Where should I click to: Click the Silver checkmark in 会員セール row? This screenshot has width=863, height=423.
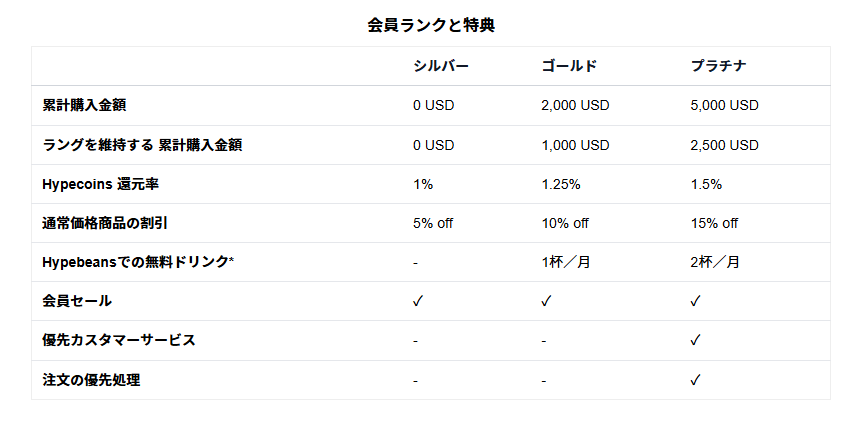point(418,301)
